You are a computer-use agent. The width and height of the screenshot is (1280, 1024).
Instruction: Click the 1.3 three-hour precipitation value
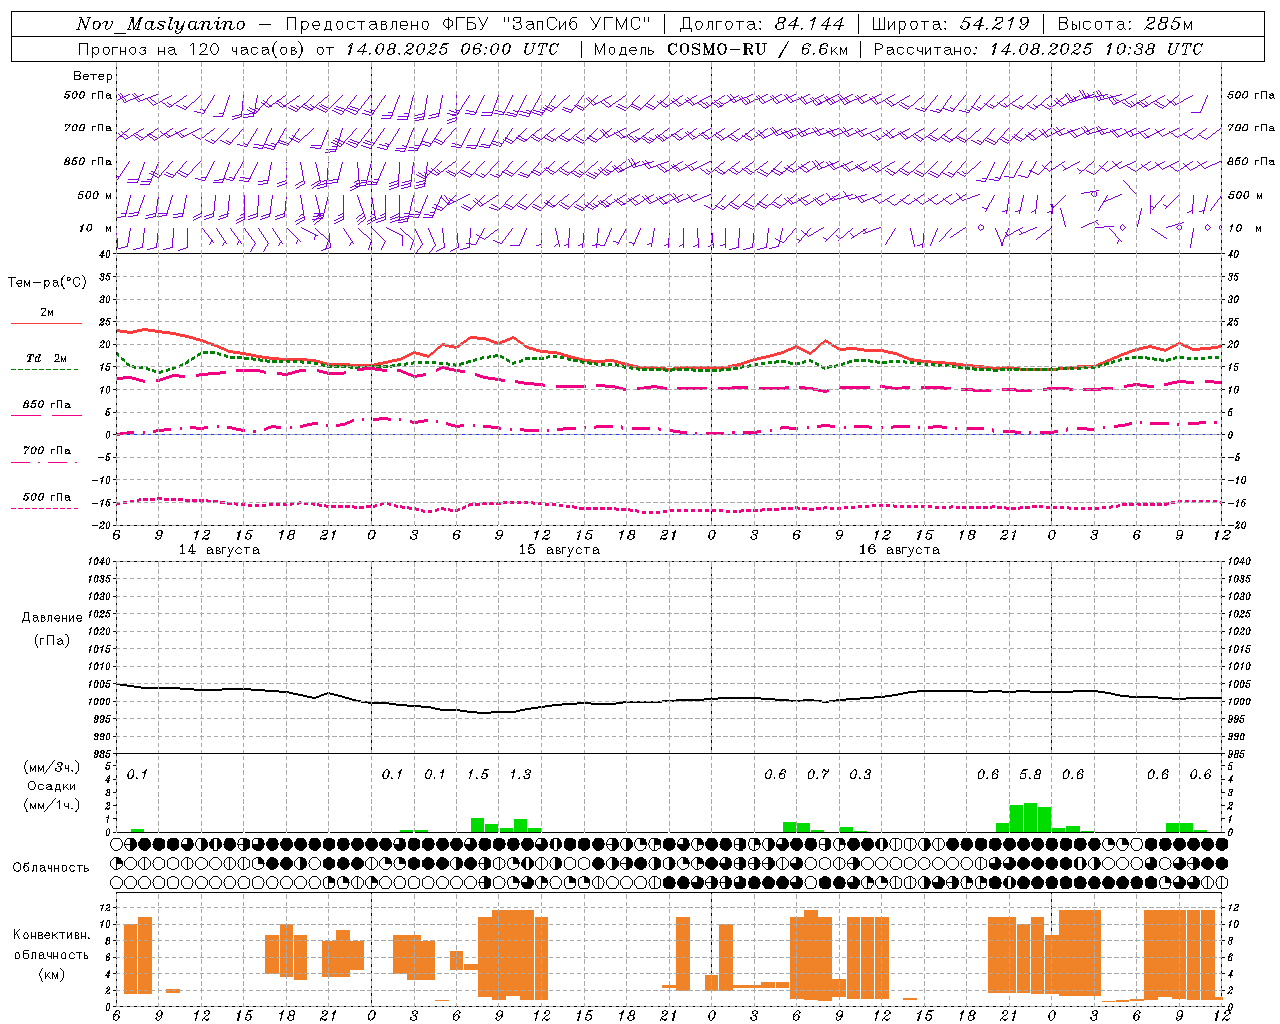coord(520,775)
